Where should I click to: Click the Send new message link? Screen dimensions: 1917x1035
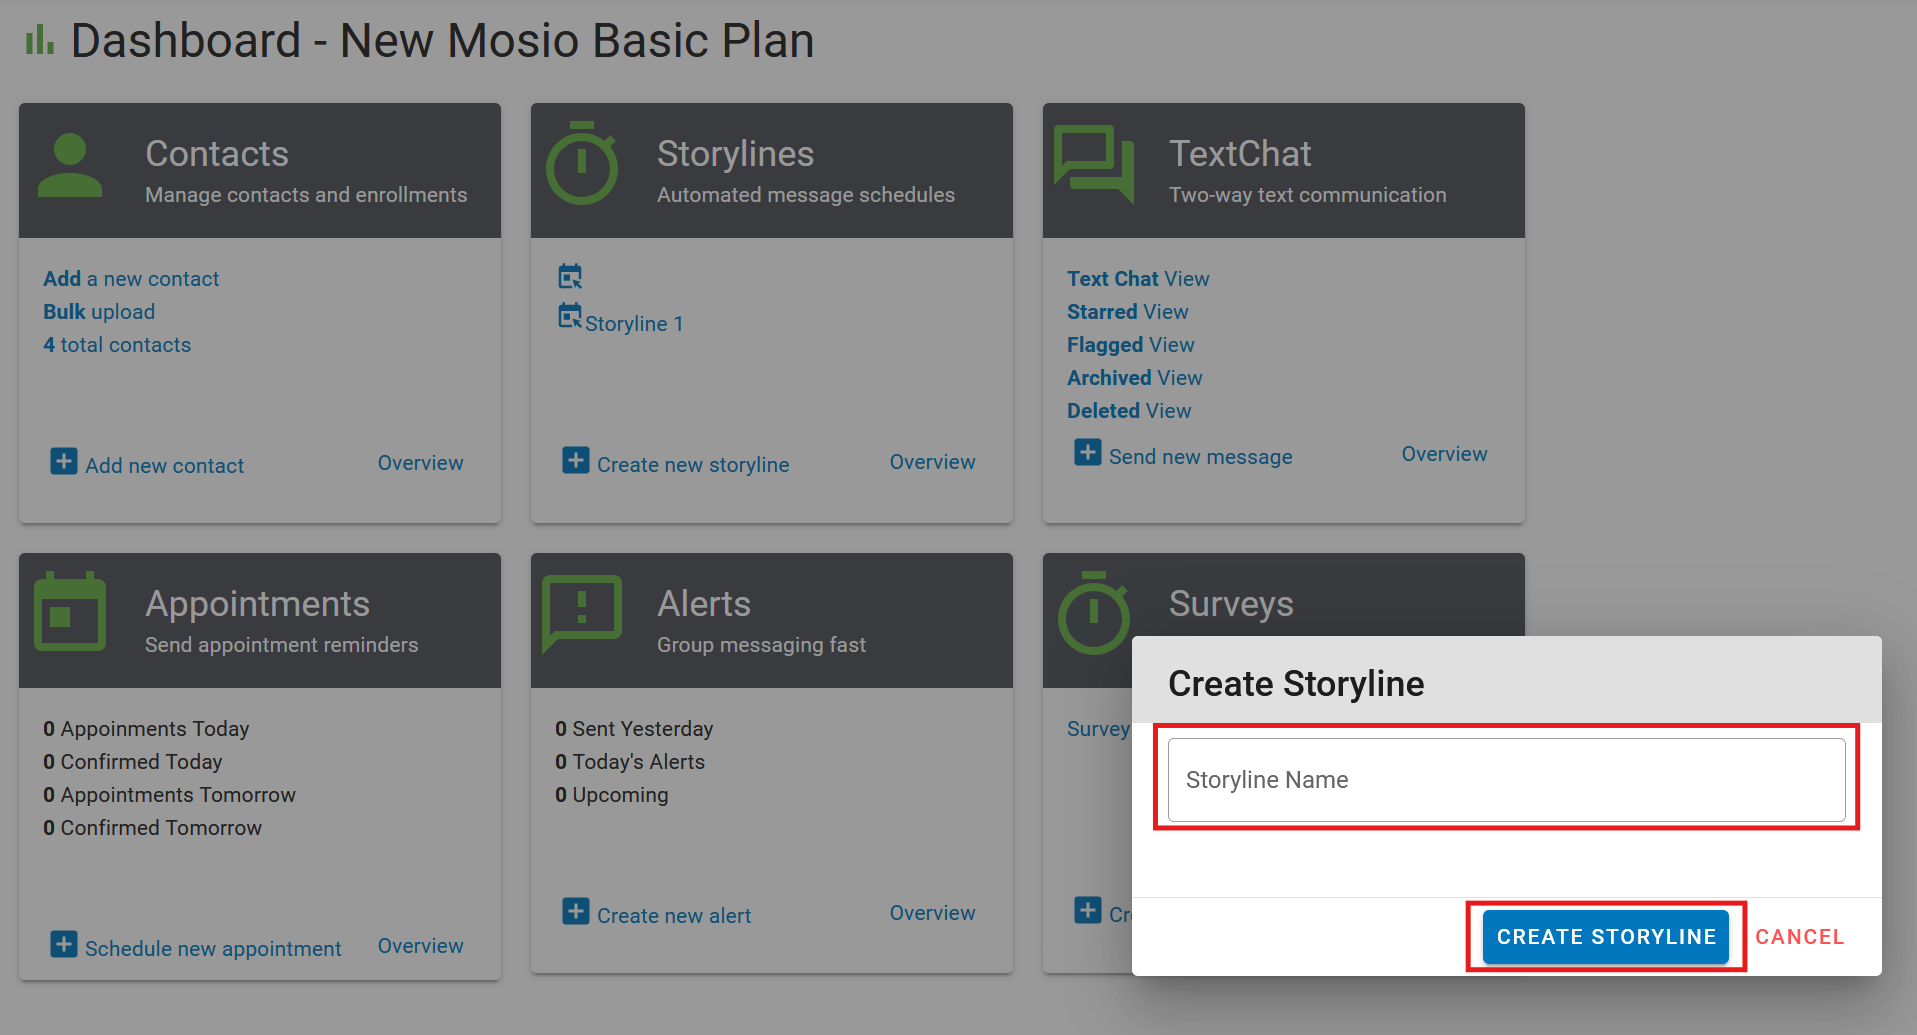tap(1201, 457)
